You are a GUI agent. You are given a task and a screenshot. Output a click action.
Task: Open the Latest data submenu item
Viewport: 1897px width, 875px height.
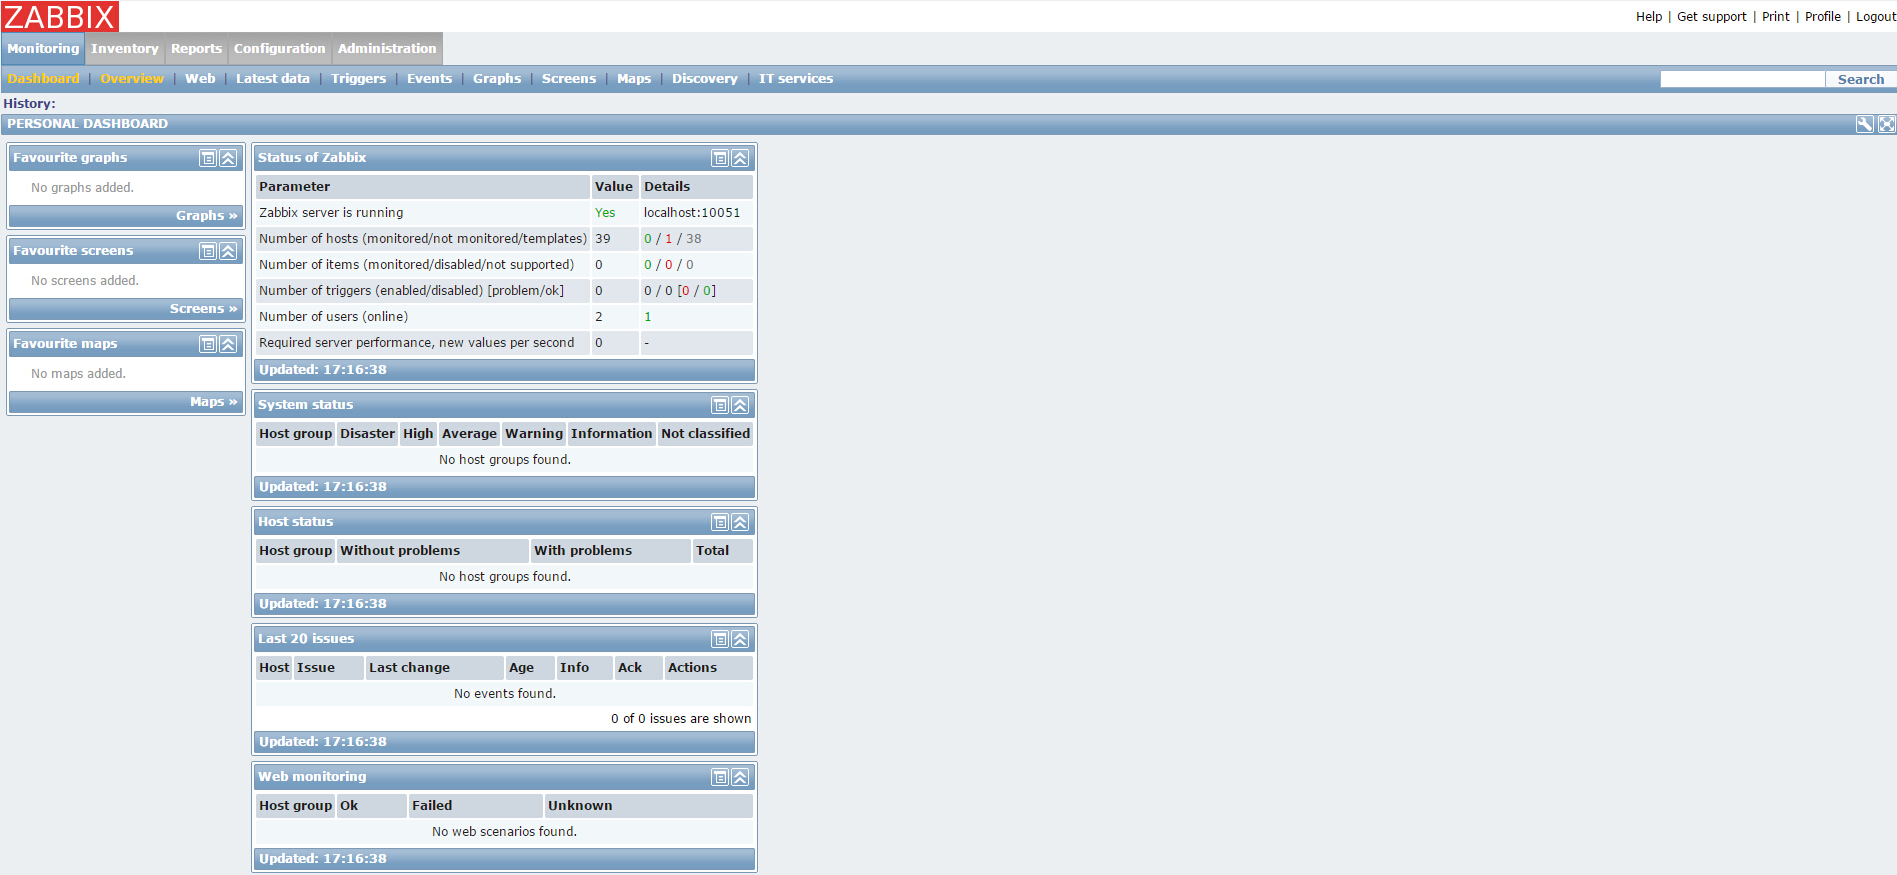point(273,79)
